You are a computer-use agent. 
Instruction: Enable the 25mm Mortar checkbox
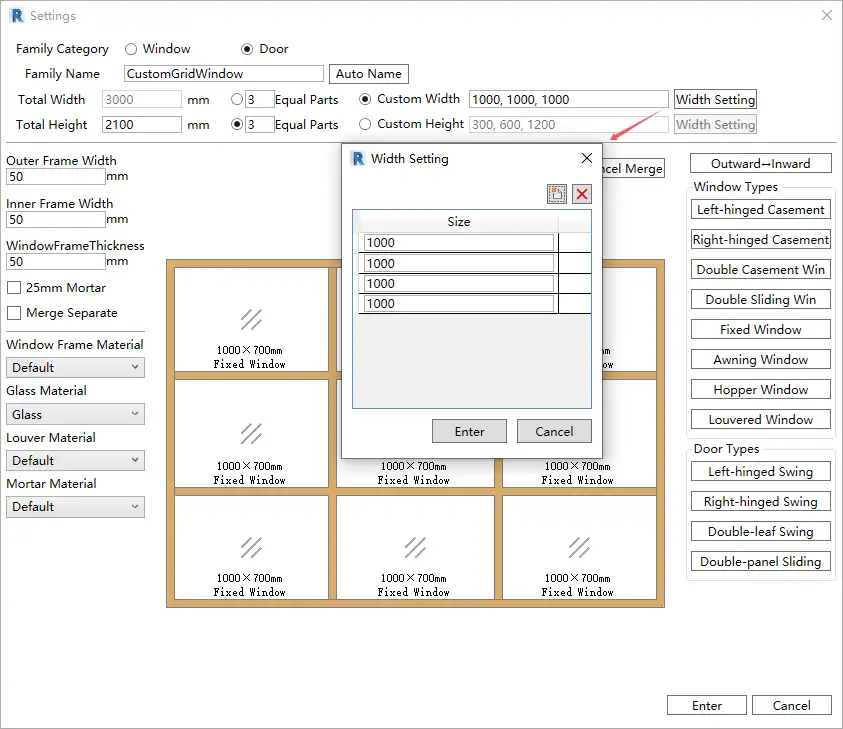[x=15, y=287]
